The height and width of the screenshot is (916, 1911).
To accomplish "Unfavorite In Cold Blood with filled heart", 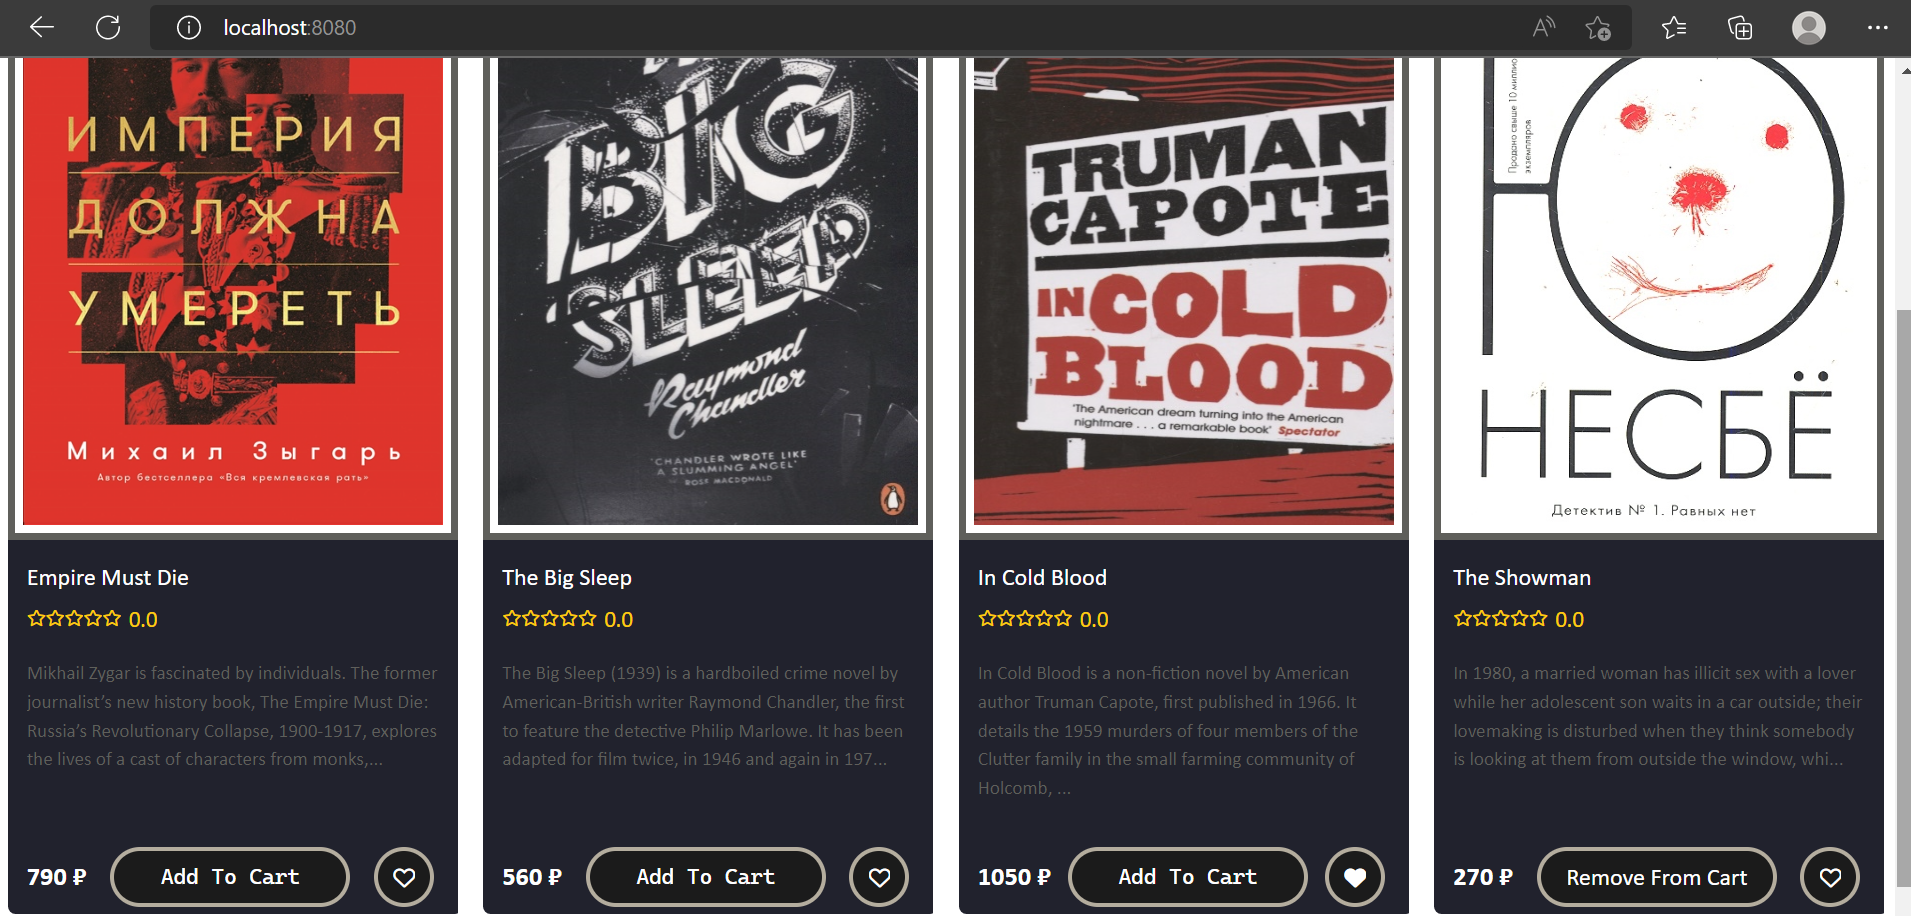I will click(1355, 877).
